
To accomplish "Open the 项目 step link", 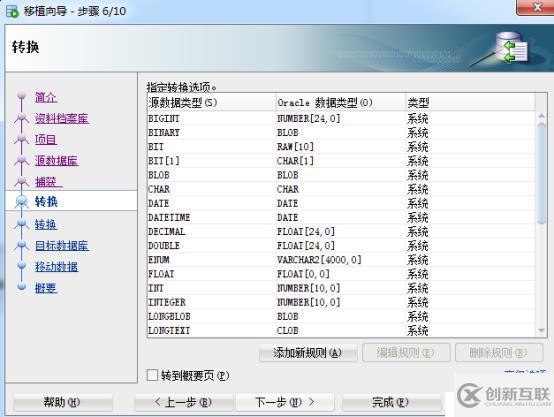I will pos(46,139).
